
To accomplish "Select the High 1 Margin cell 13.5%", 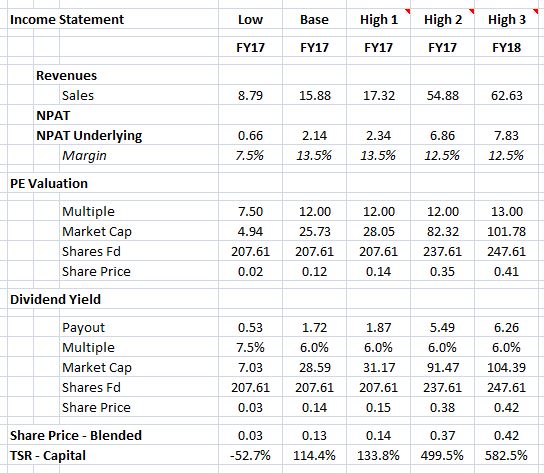I will 378,155.
